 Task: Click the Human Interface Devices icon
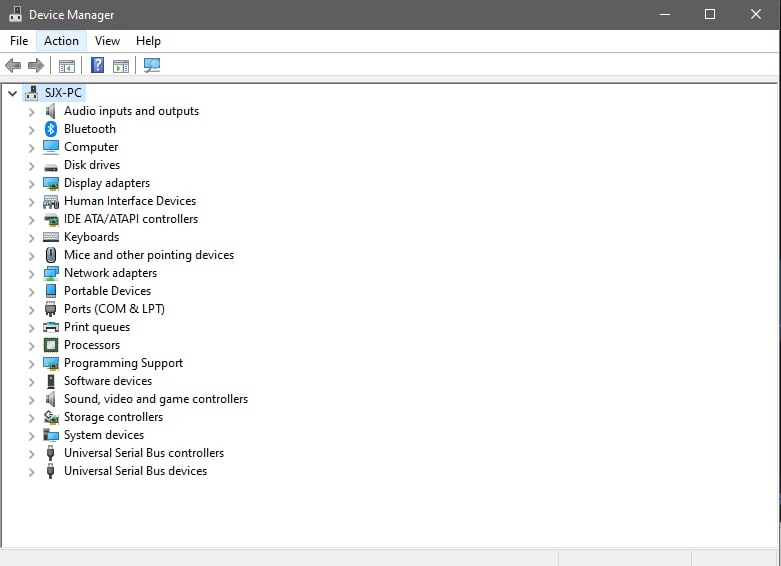click(51, 201)
